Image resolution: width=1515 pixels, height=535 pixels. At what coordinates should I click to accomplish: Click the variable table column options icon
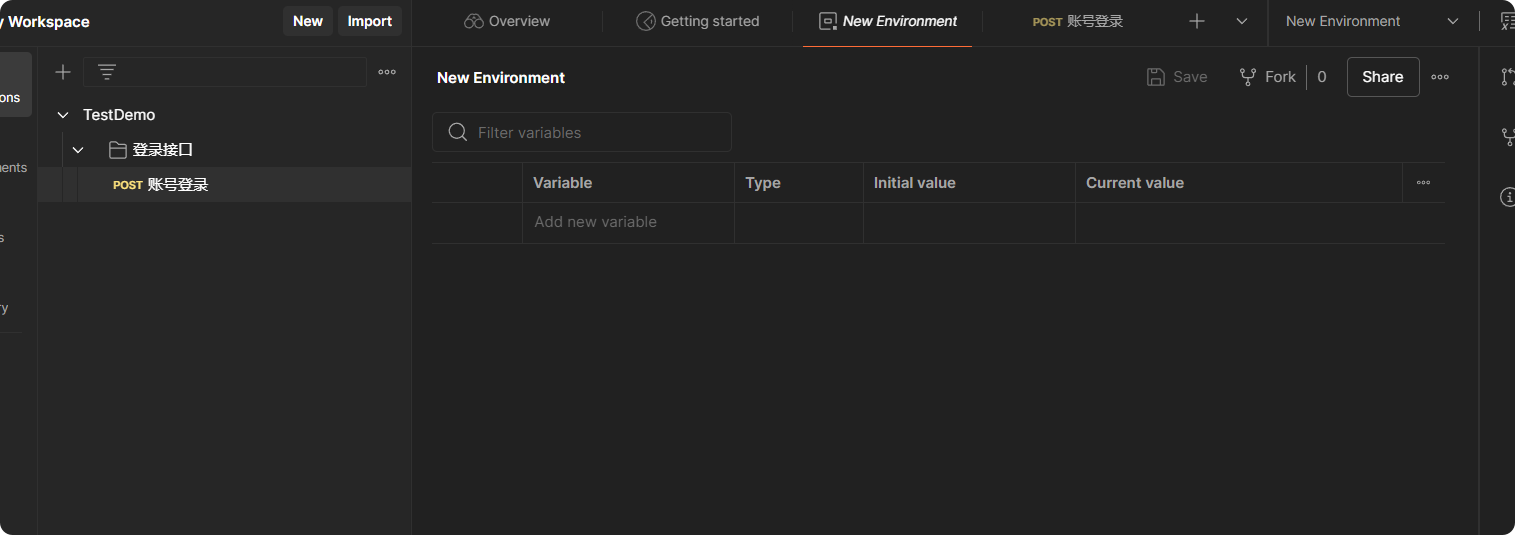pos(1423,183)
